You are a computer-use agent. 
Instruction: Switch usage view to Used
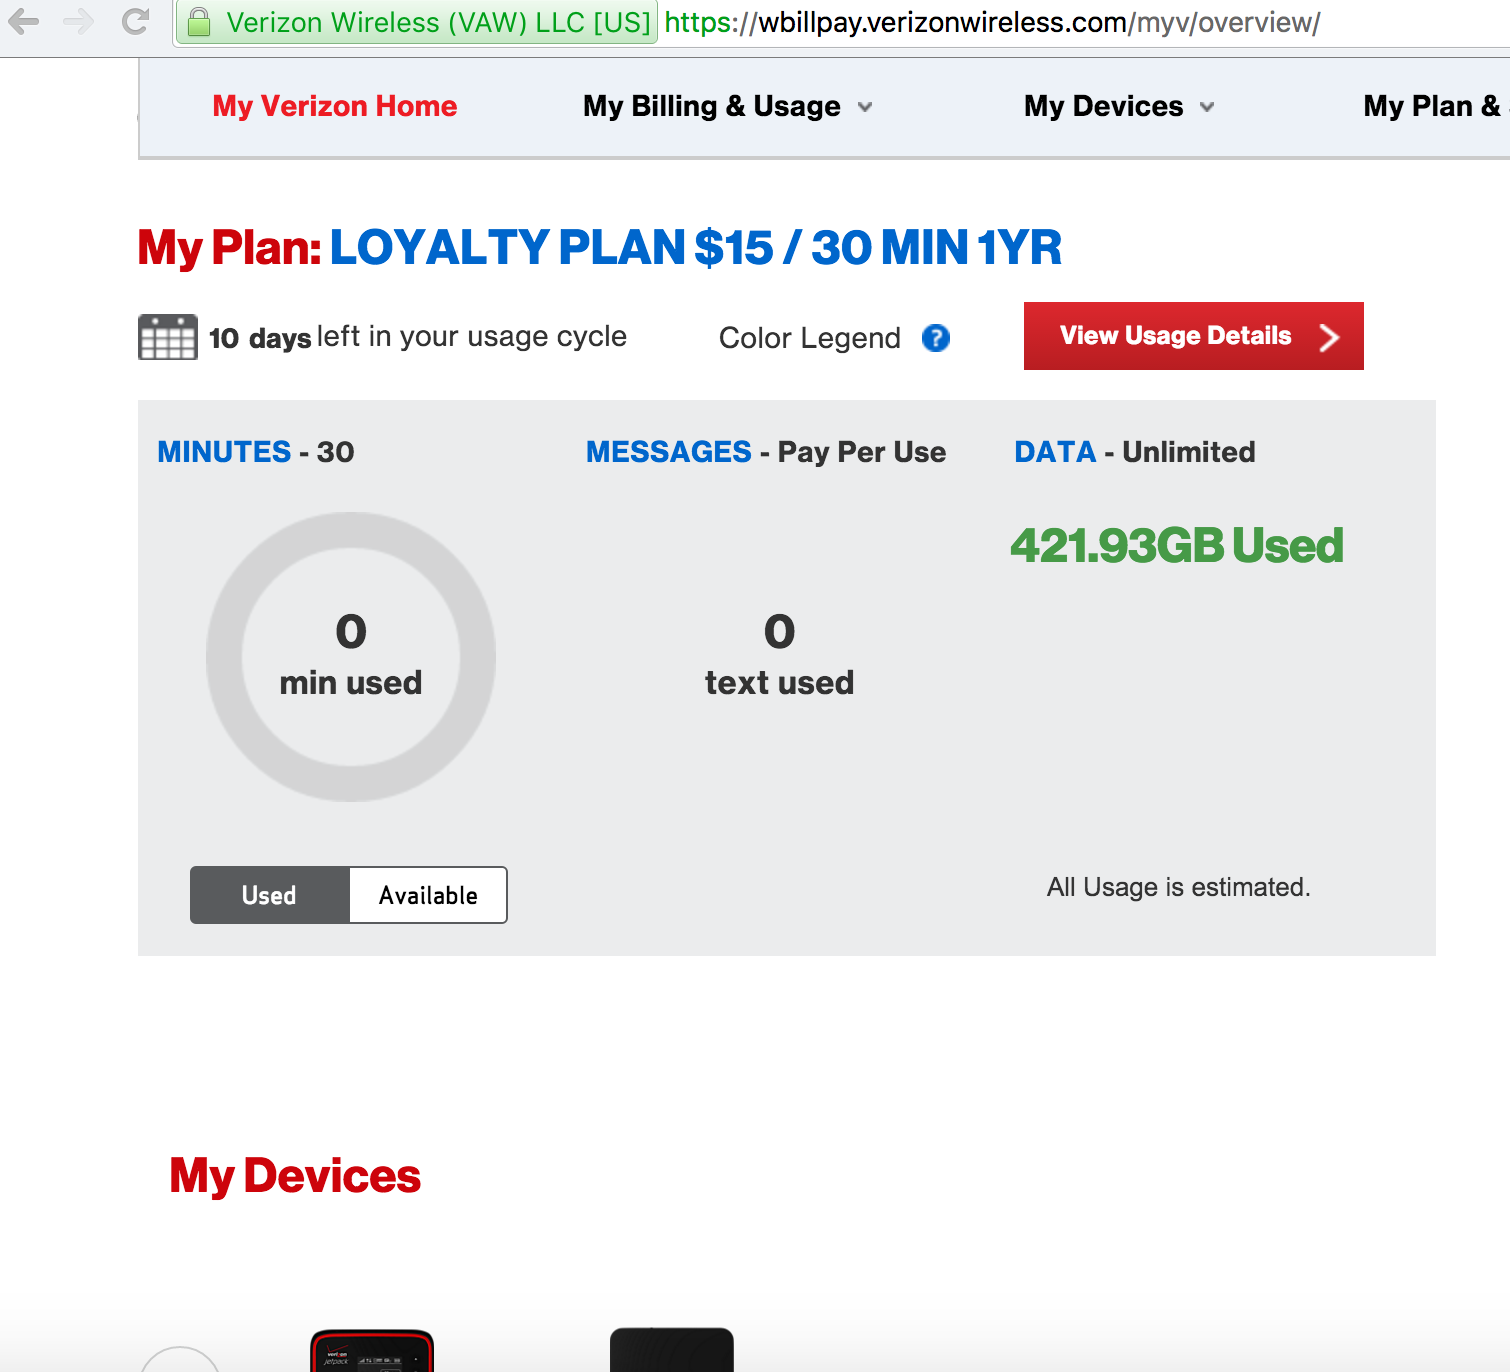pos(270,895)
